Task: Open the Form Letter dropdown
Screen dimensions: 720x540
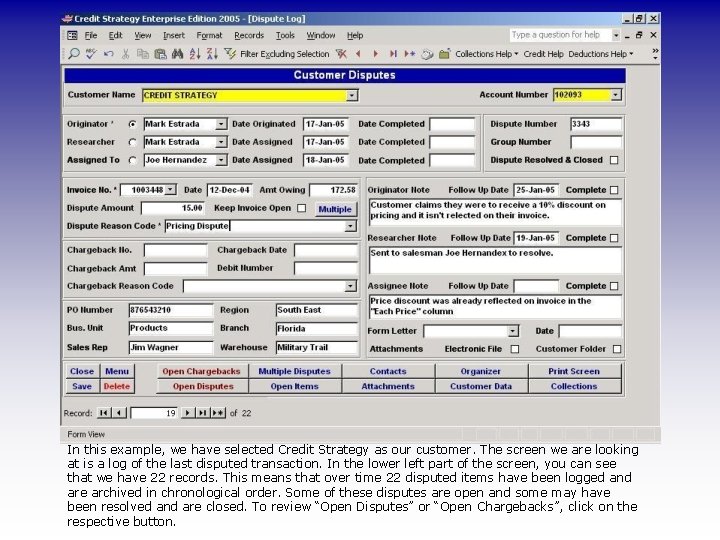Action: [513, 331]
